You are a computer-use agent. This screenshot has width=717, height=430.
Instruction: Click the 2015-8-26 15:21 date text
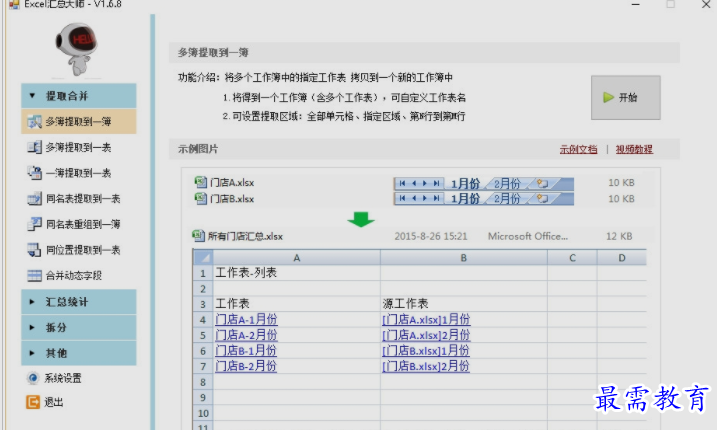tap(431, 236)
